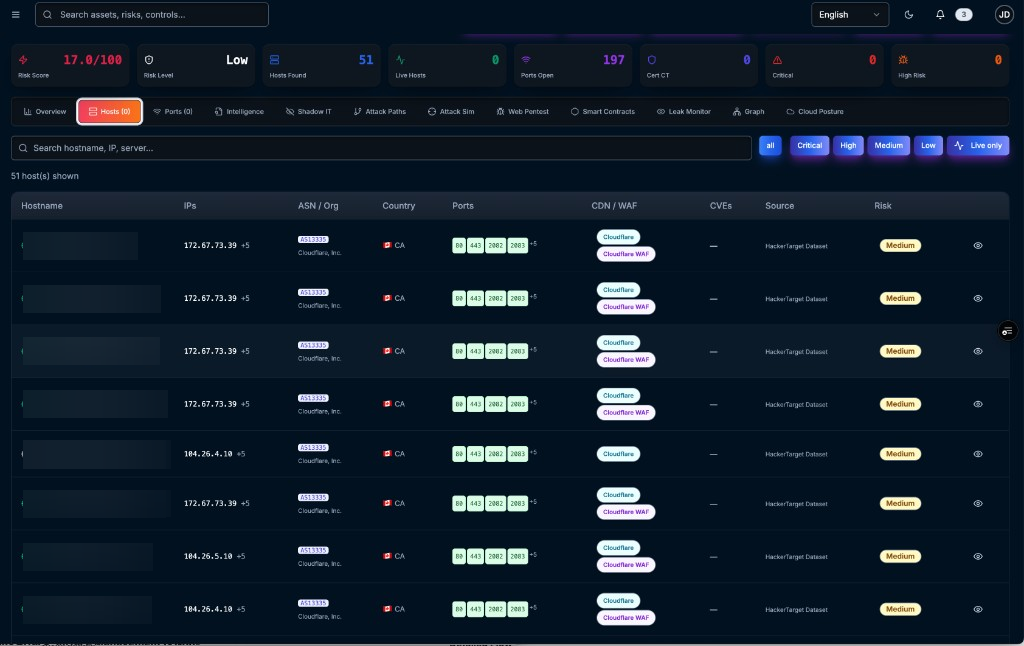Screen dimensions: 1024x646
Task: Click eye icon on last host row
Action: click(x=978, y=609)
